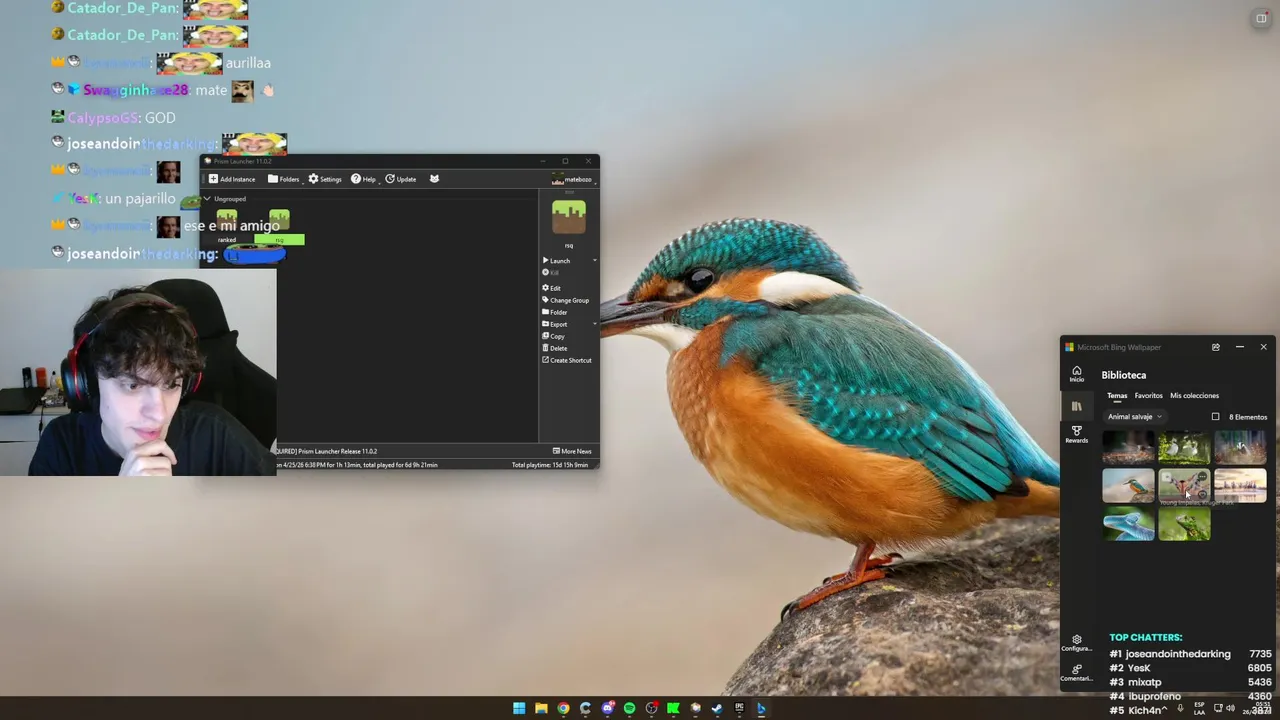Viewport: 1280px width, 720px height.
Task: Open the Animal salvaje theme dropdown
Action: [x=1134, y=417]
